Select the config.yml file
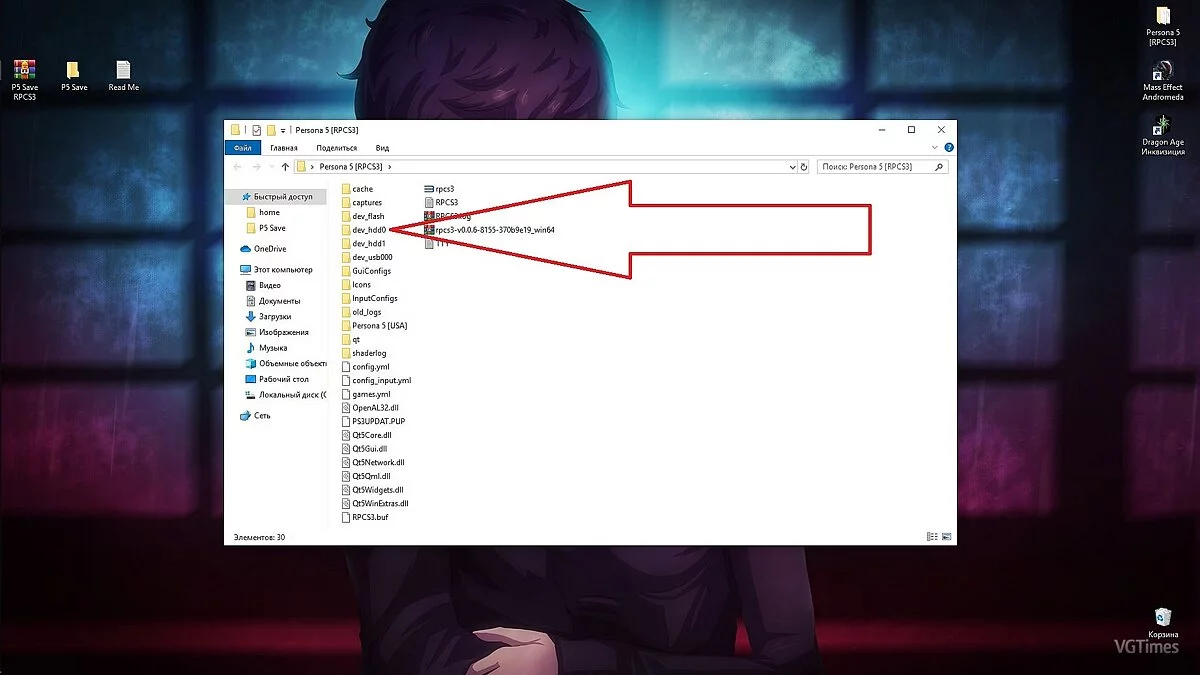Viewport: 1200px width, 675px height. pos(365,367)
